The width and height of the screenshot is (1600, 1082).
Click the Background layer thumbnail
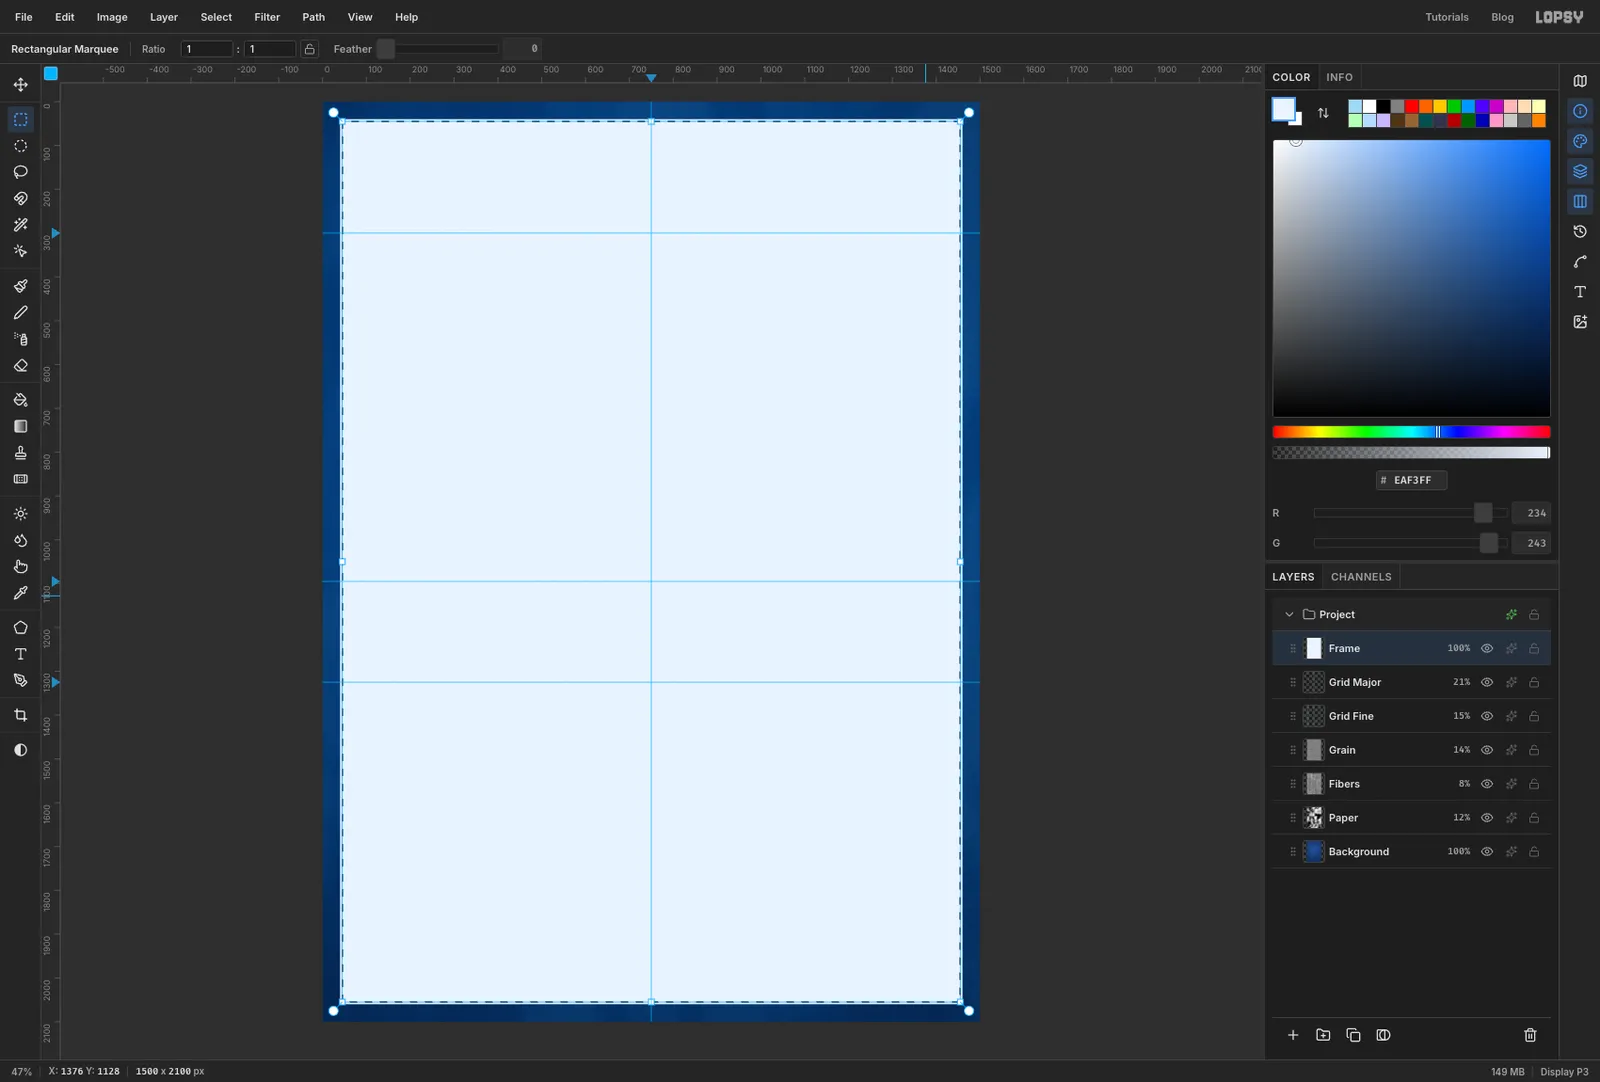1314,852
